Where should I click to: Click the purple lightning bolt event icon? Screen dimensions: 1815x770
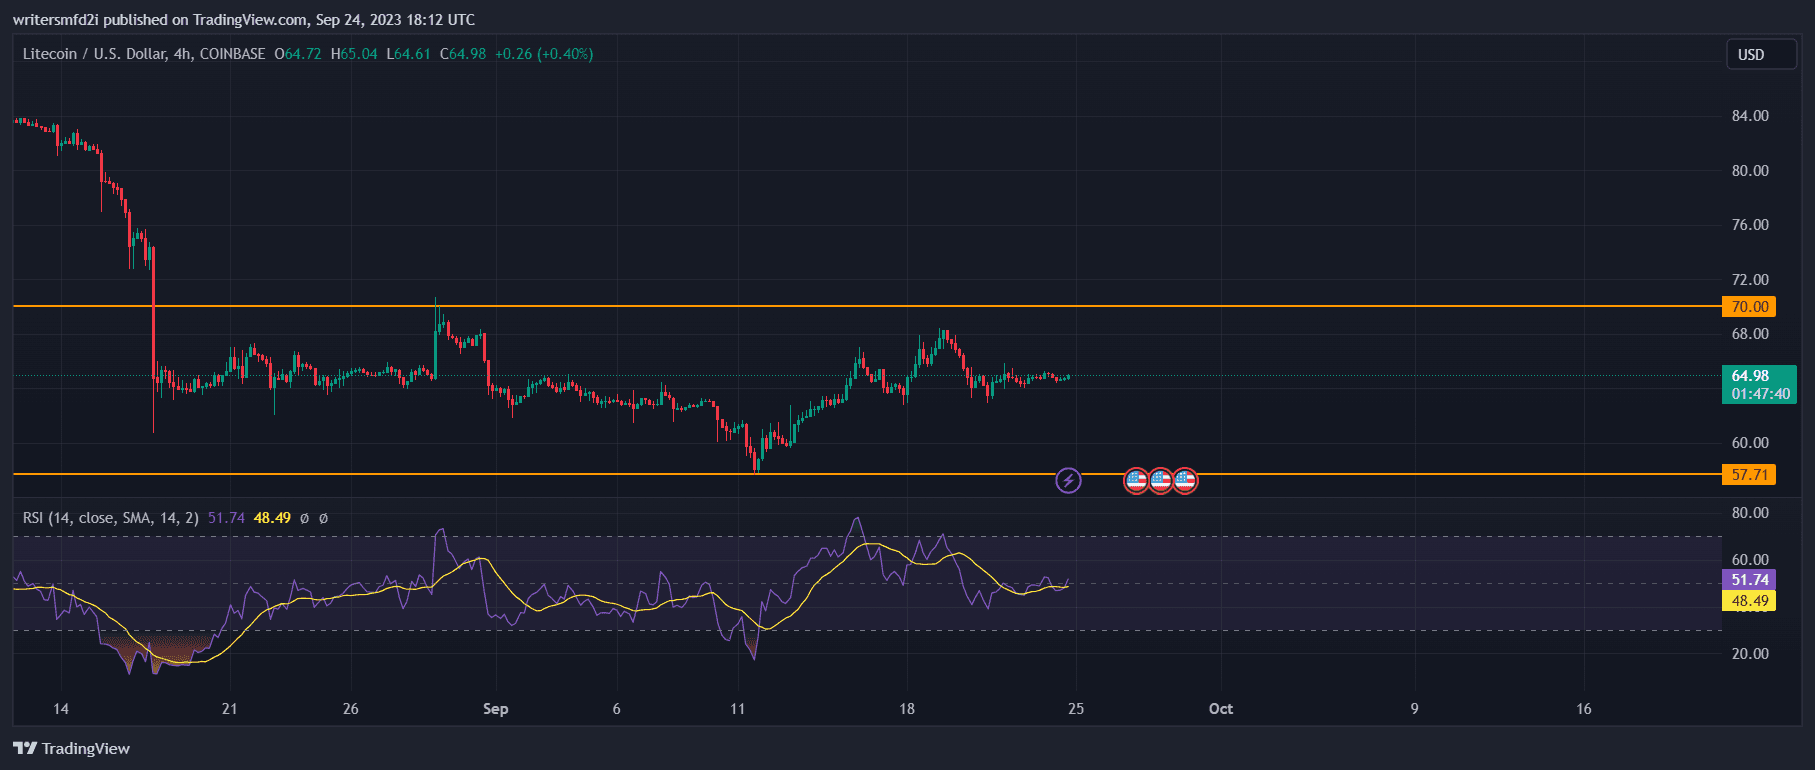tap(1068, 481)
